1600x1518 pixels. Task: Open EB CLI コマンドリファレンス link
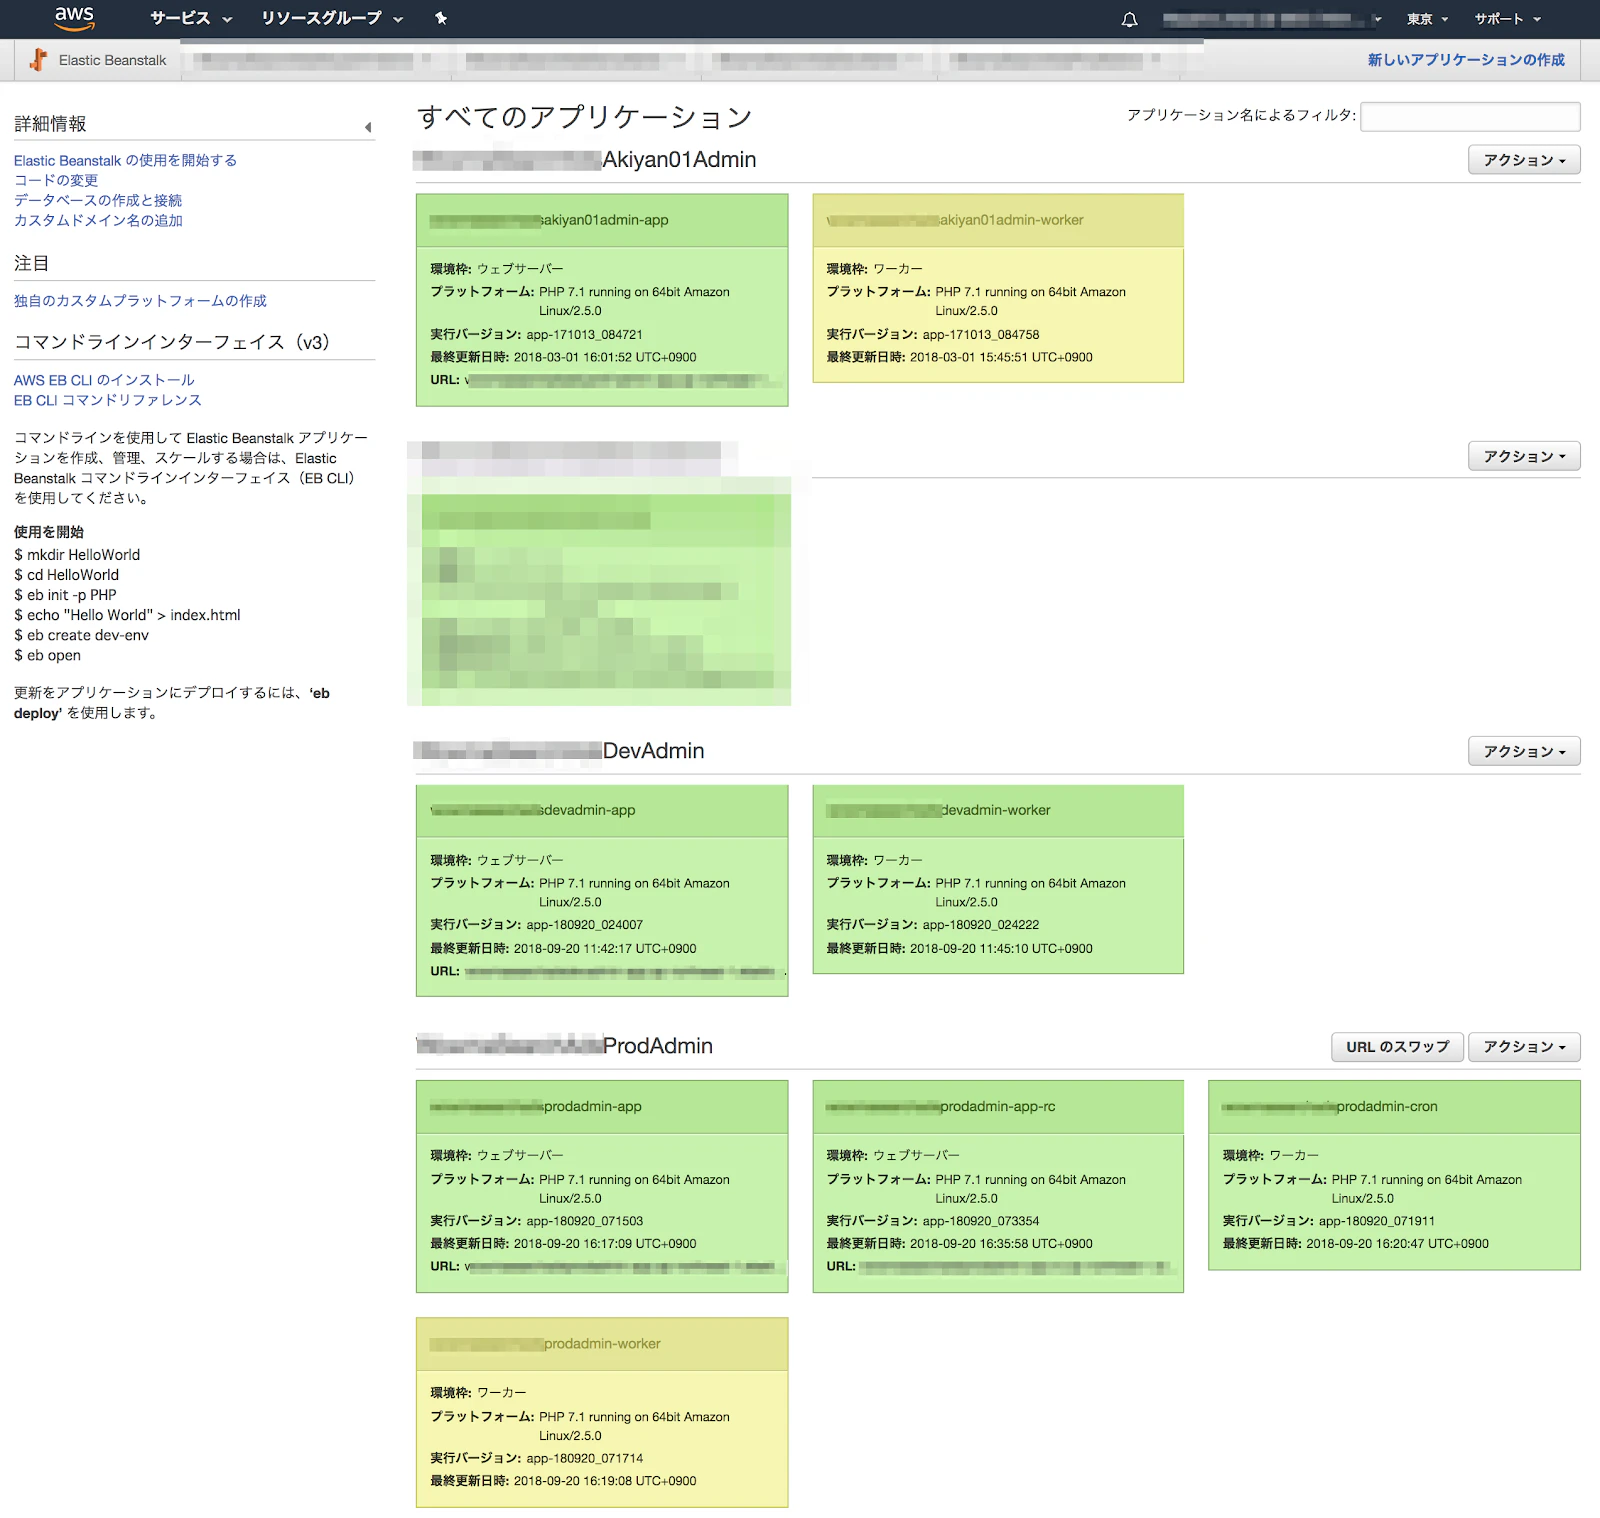pyautogui.click(x=108, y=400)
